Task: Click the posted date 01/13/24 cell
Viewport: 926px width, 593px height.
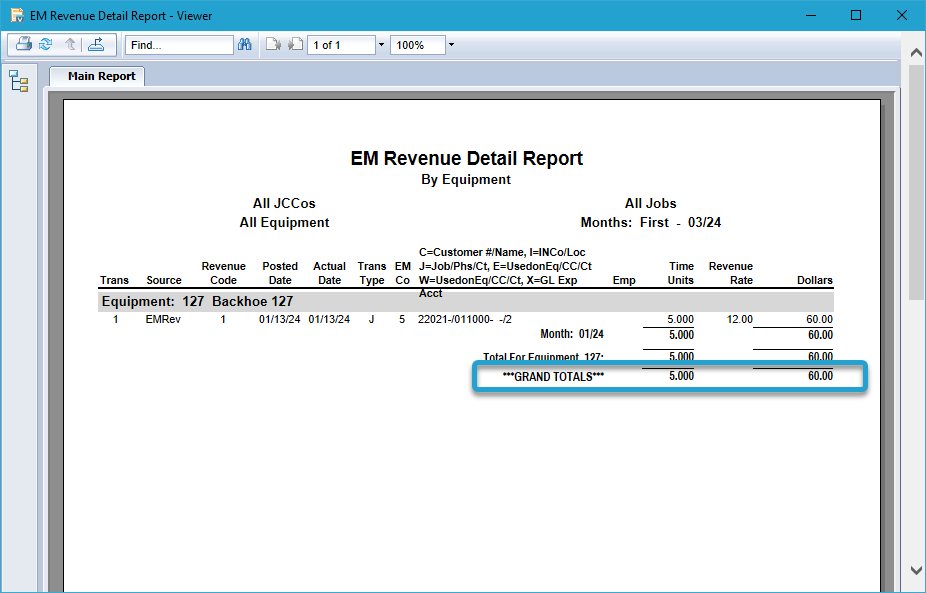Action: click(x=279, y=320)
